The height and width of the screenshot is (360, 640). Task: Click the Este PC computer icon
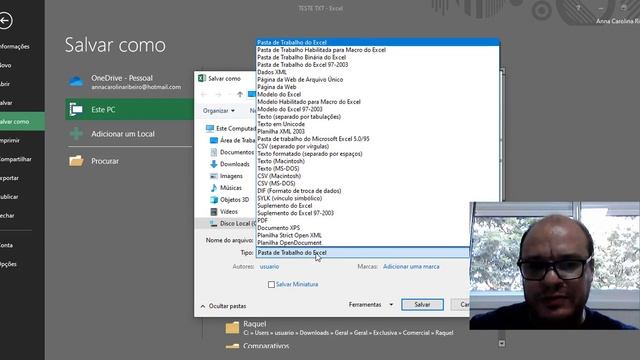point(76,109)
